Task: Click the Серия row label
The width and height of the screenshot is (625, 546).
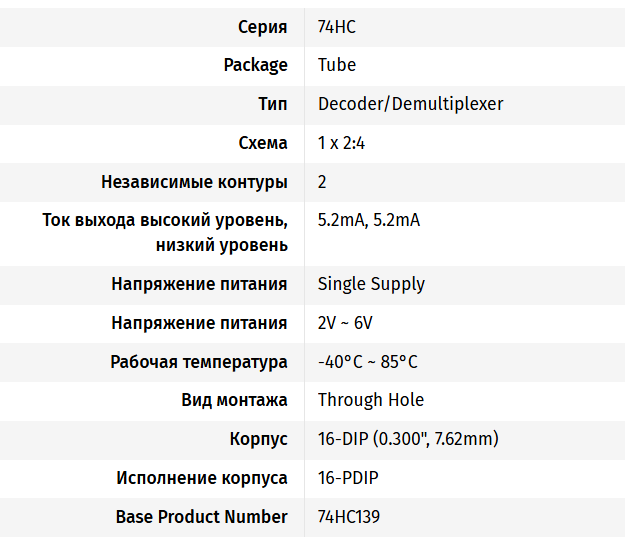Action: 263,27
